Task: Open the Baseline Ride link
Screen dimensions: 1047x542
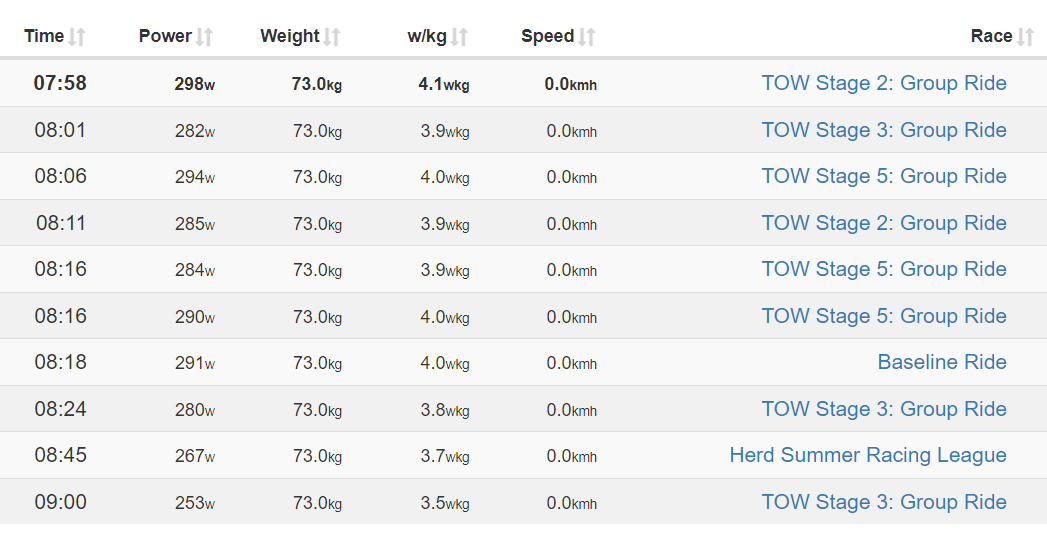Action: point(941,362)
